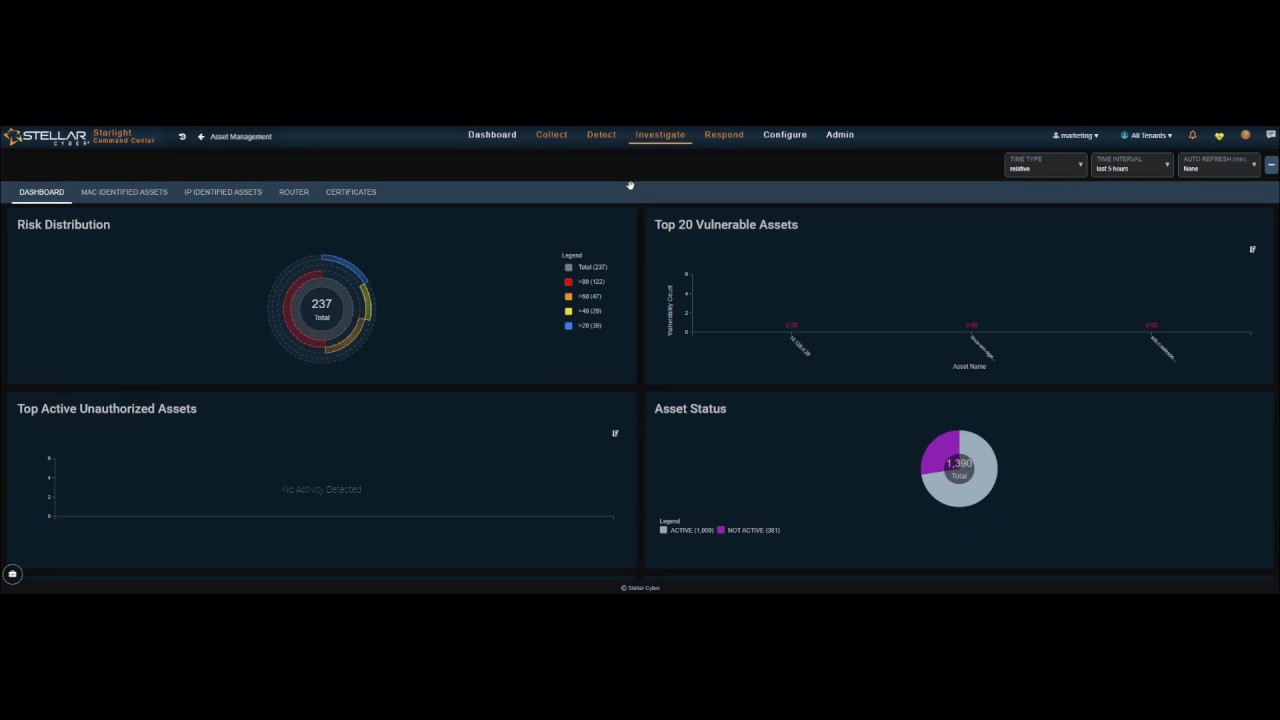1280x720 pixels.
Task: Open the Detect menu
Action: pyautogui.click(x=601, y=135)
